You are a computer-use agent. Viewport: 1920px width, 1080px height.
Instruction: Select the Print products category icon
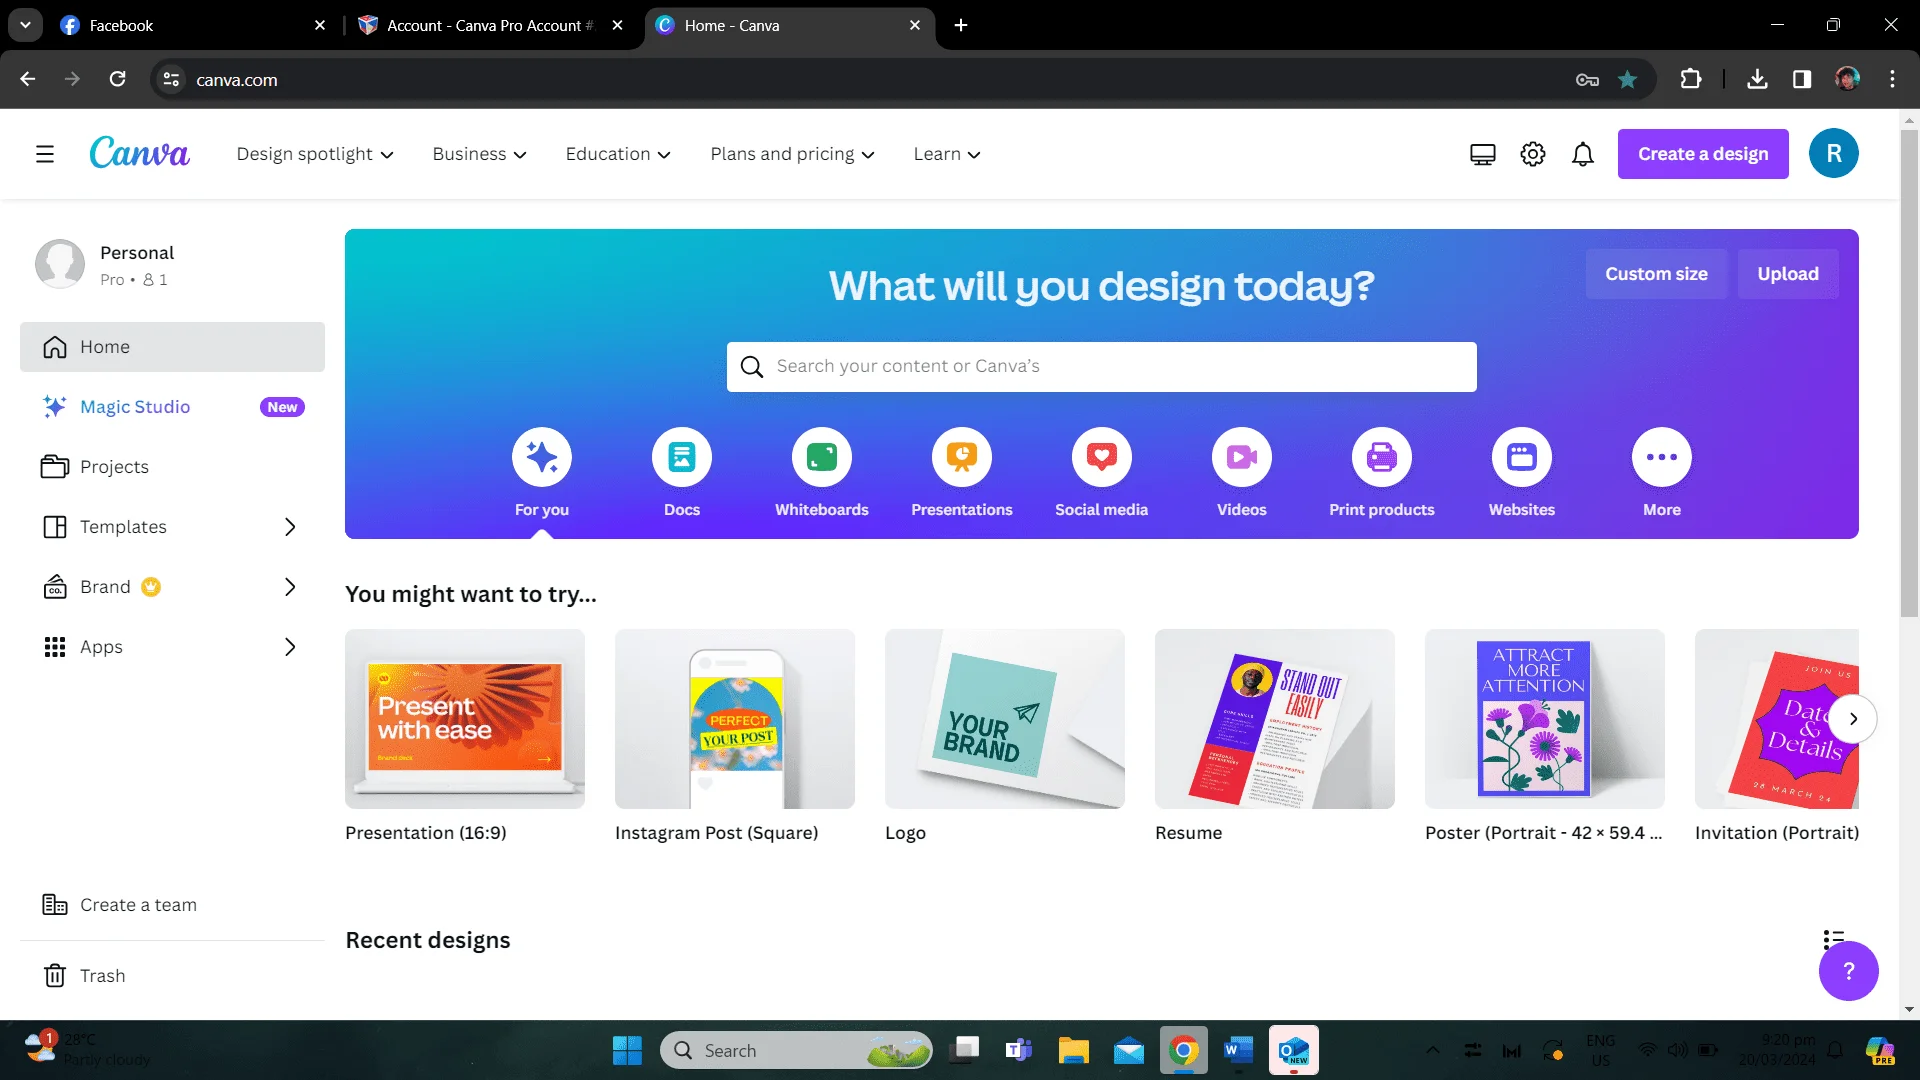tap(1382, 457)
